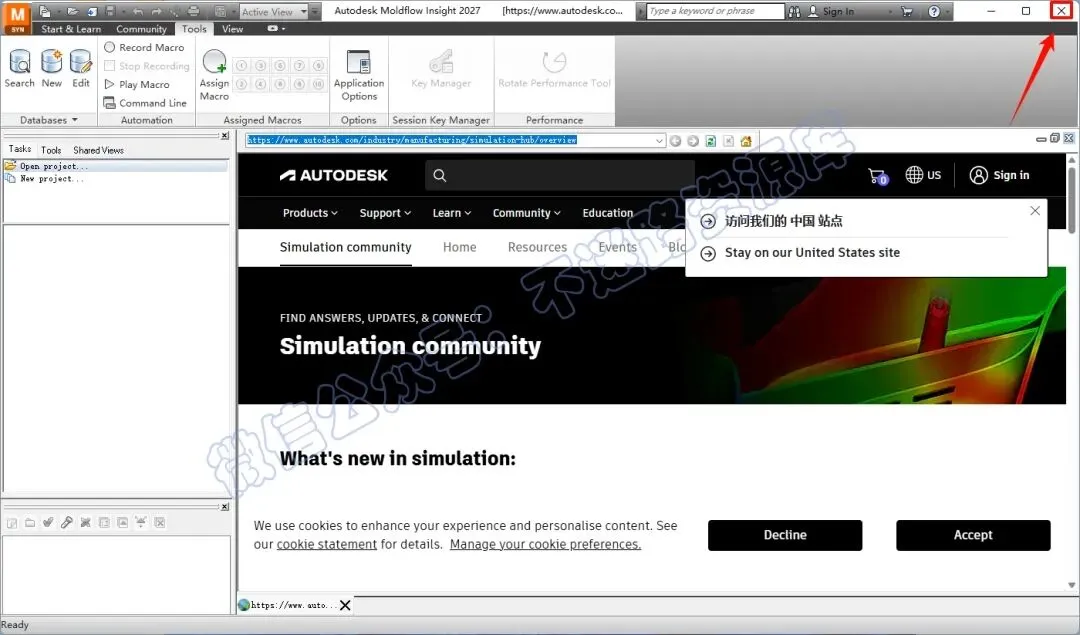Click the Help question mark icon
1080x635 pixels.
pyautogui.click(x=934, y=12)
